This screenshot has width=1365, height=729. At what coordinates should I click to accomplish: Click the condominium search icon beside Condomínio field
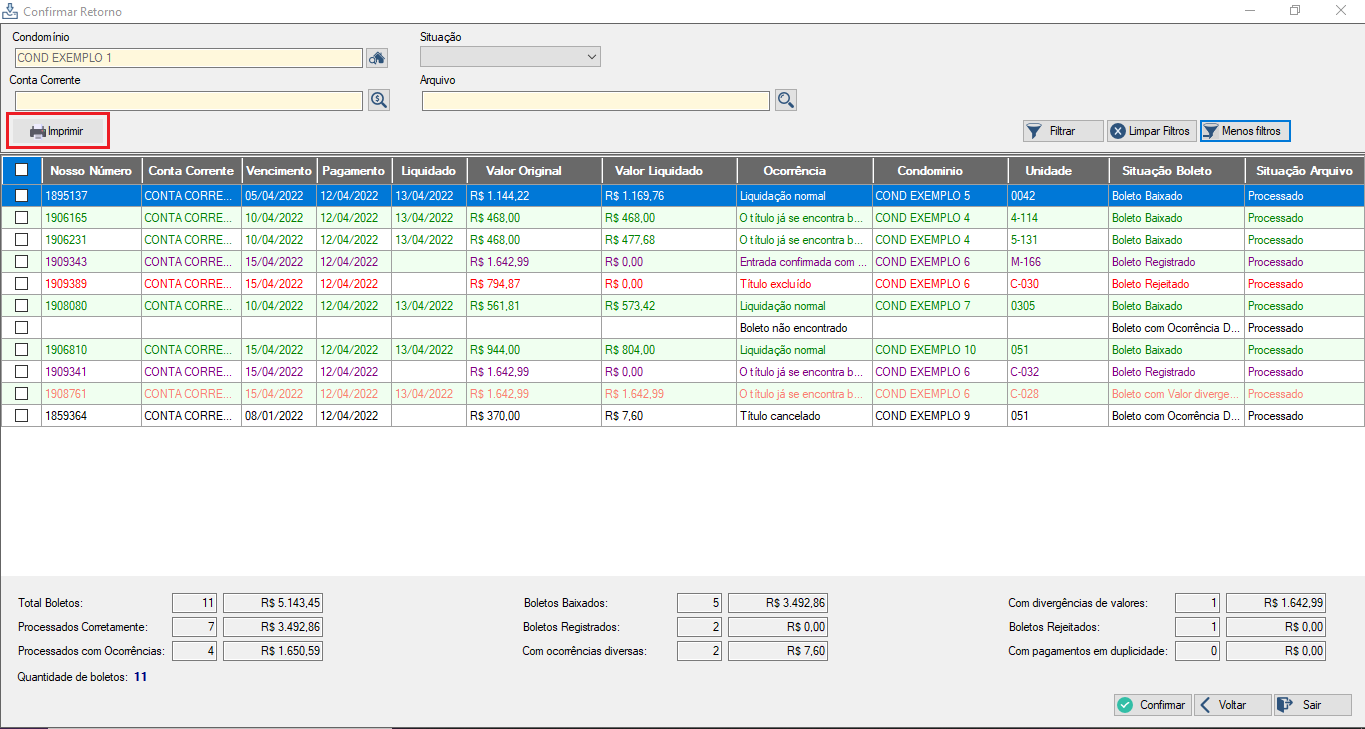click(377, 58)
